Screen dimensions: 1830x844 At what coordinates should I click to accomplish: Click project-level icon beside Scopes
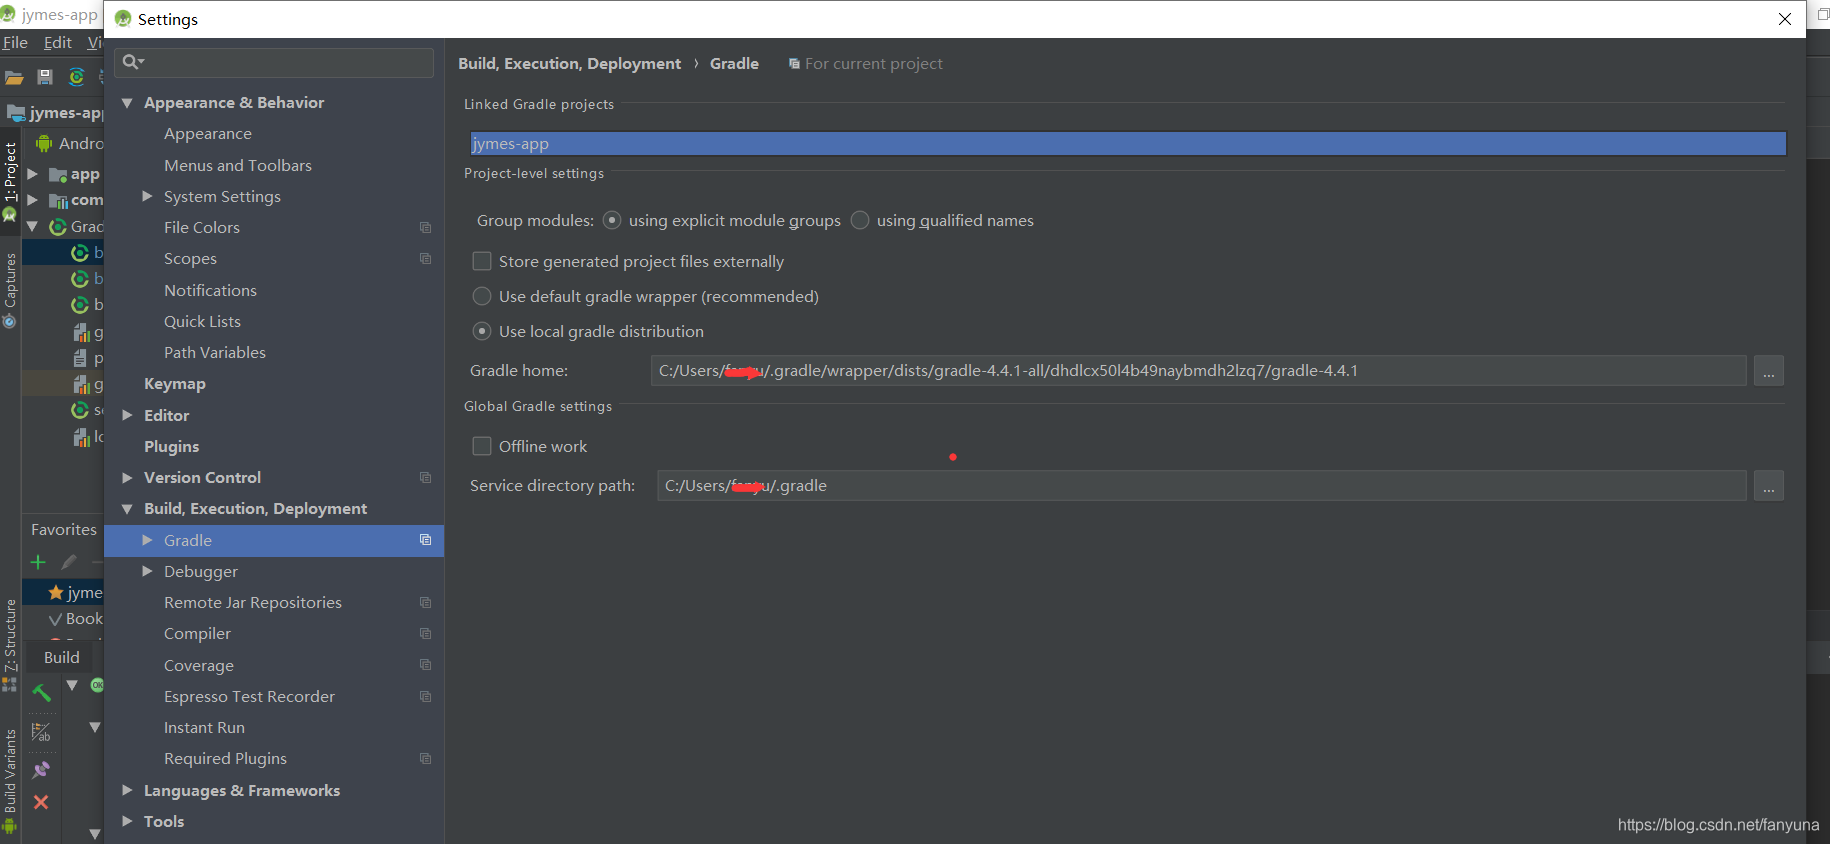(425, 259)
